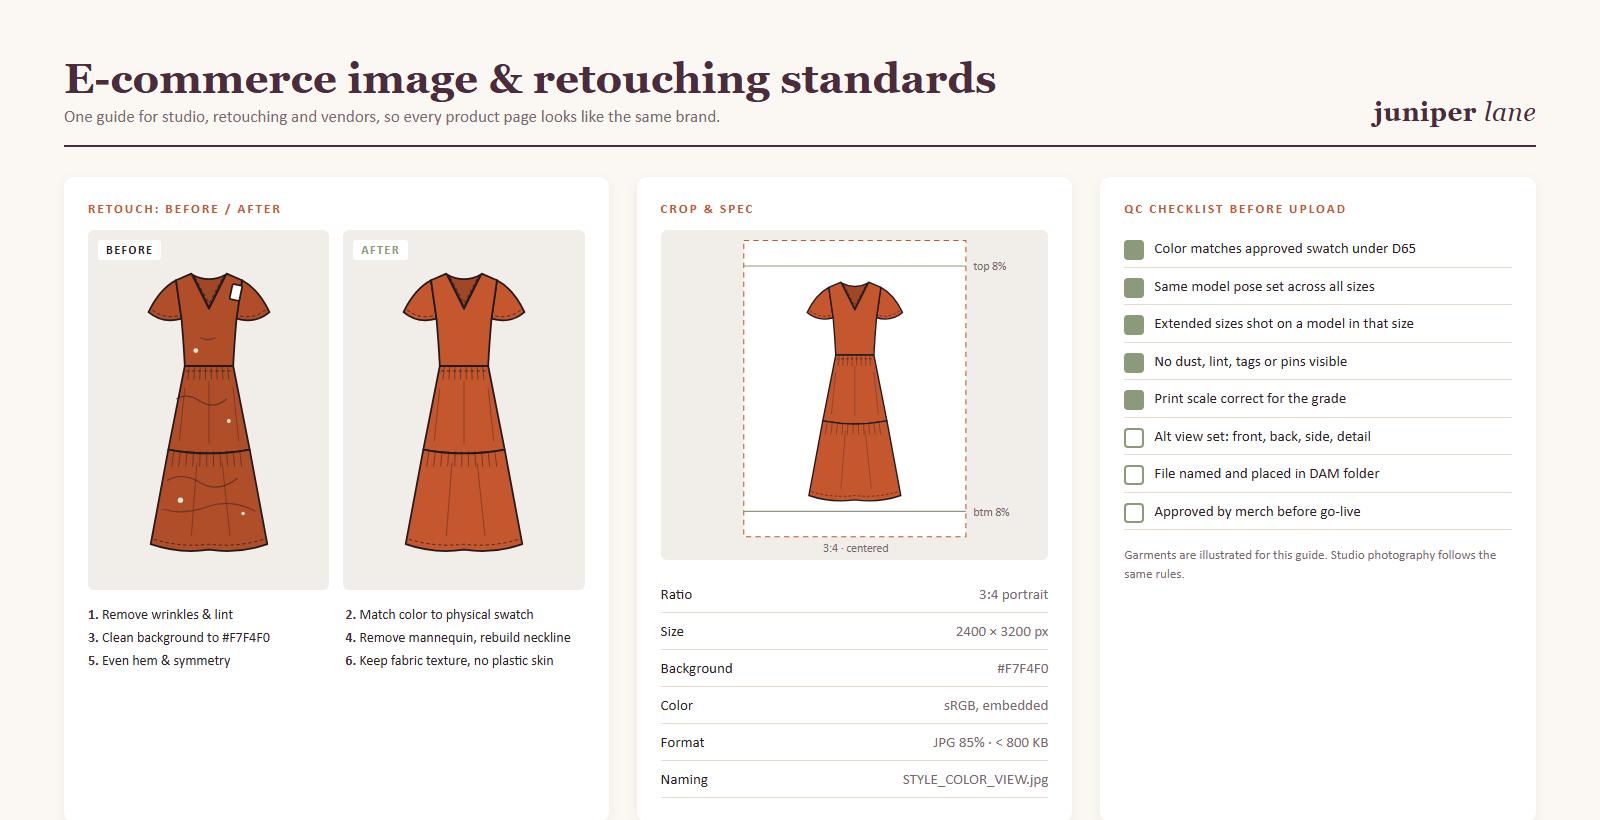Click step '2. Match color to physical swatch'
Screen dimensions: 1600x820
click(439, 615)
